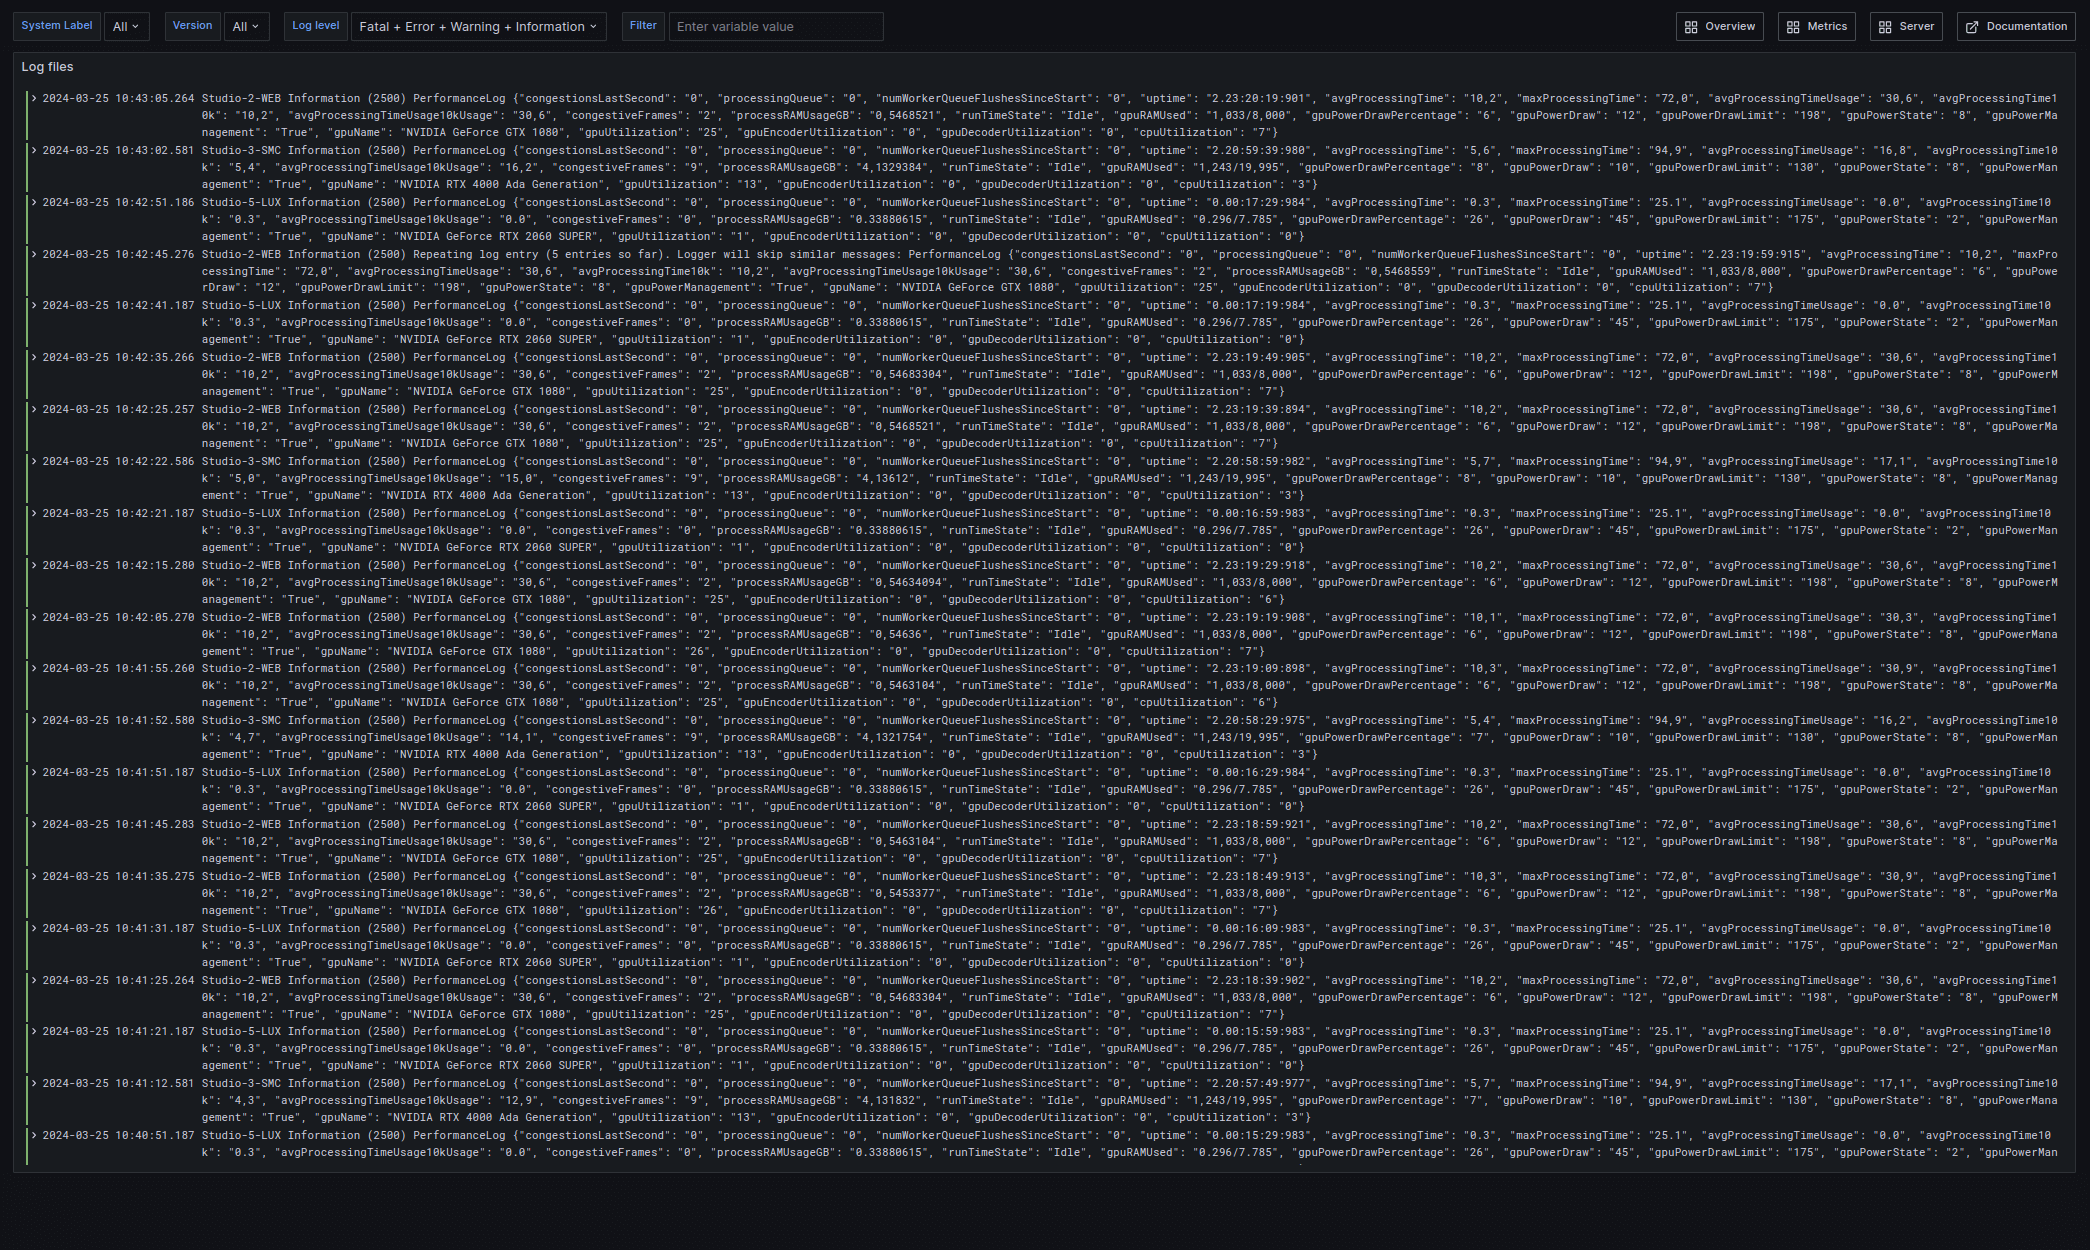Expand the 10:42:22.586 Studio-3-SMC log entry
Screen dimensions: 2090x1250
point(34,462)
